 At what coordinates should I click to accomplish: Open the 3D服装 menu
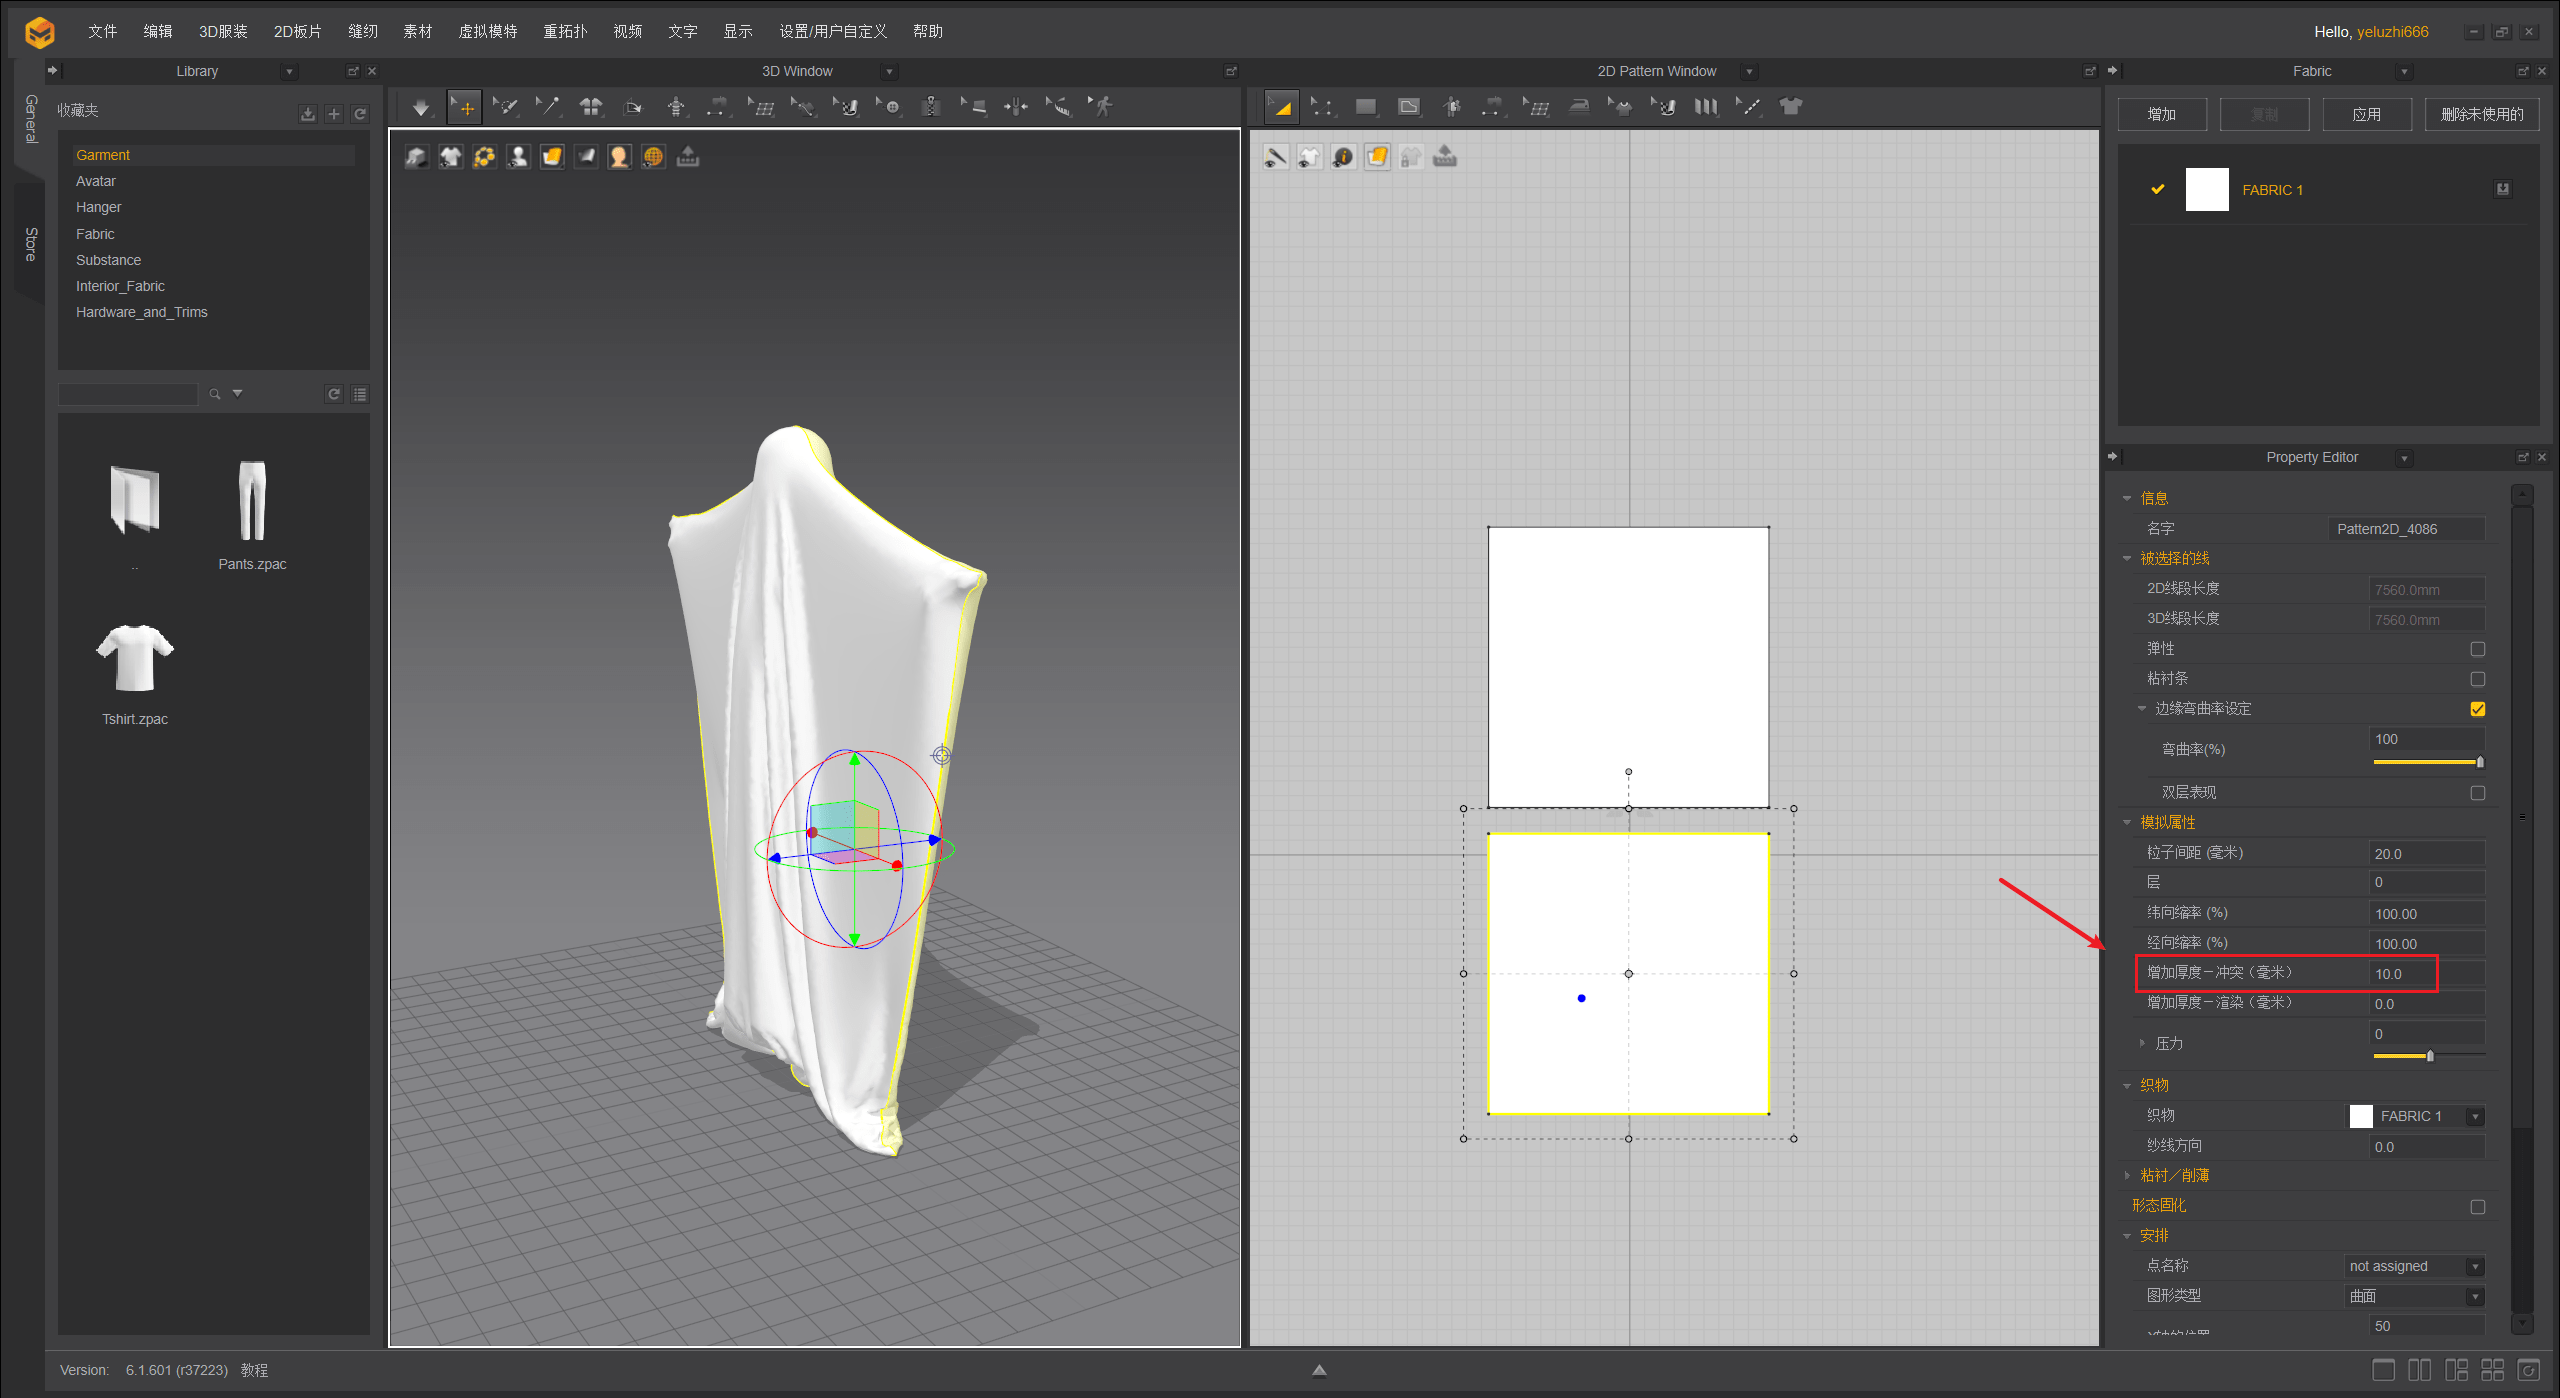point(223,31)
